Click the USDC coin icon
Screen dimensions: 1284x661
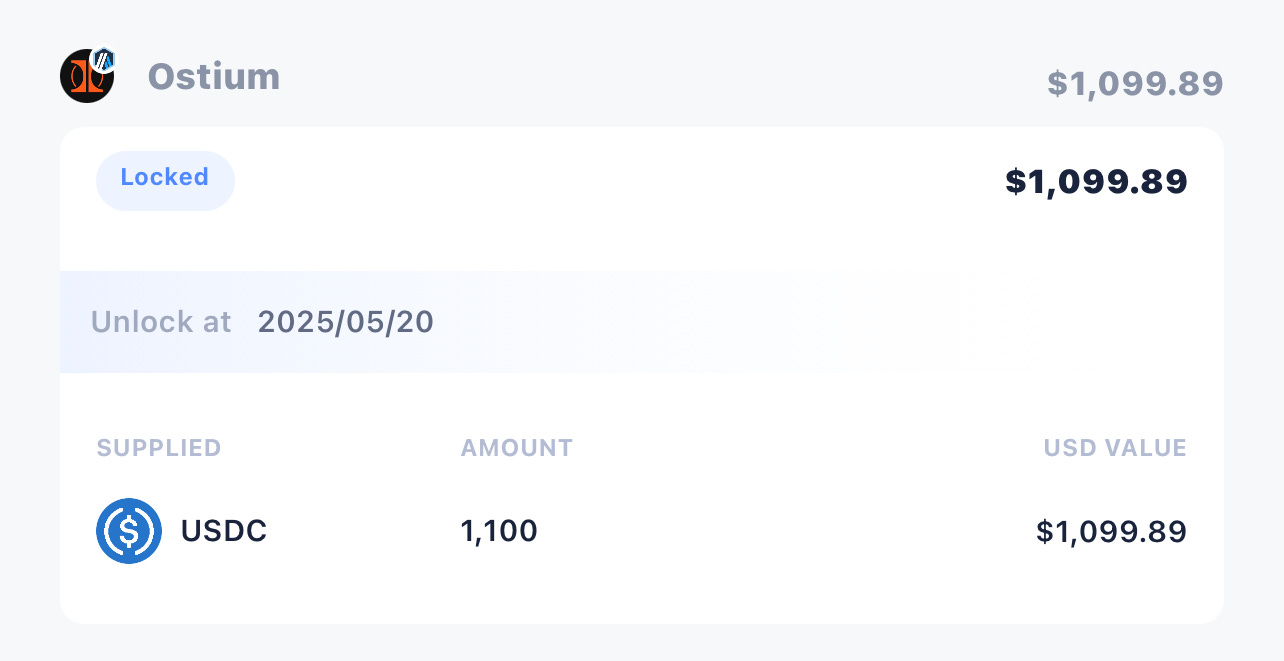click(129, 531)
